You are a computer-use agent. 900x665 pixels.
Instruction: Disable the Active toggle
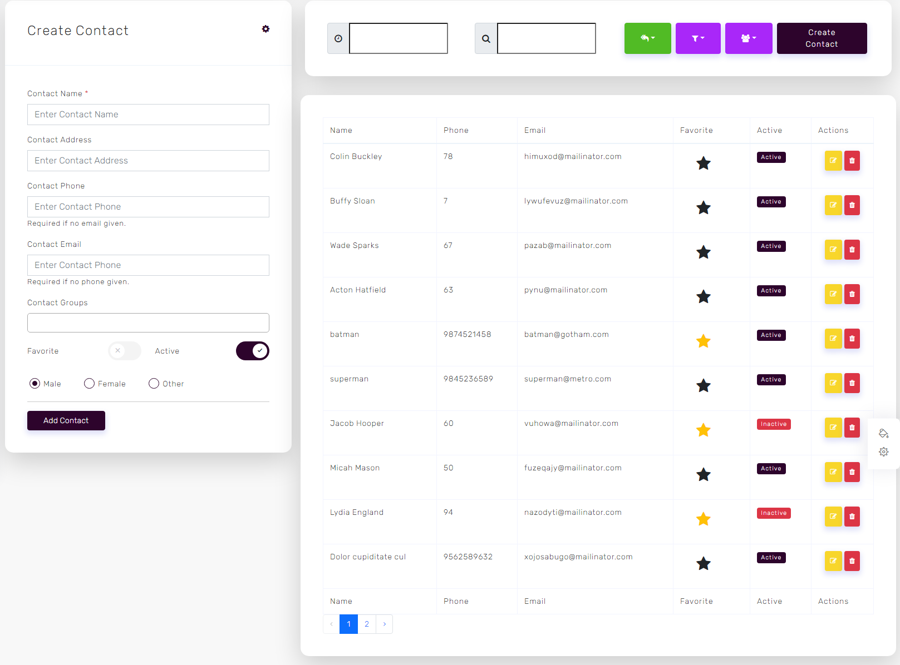pos(252,351)
